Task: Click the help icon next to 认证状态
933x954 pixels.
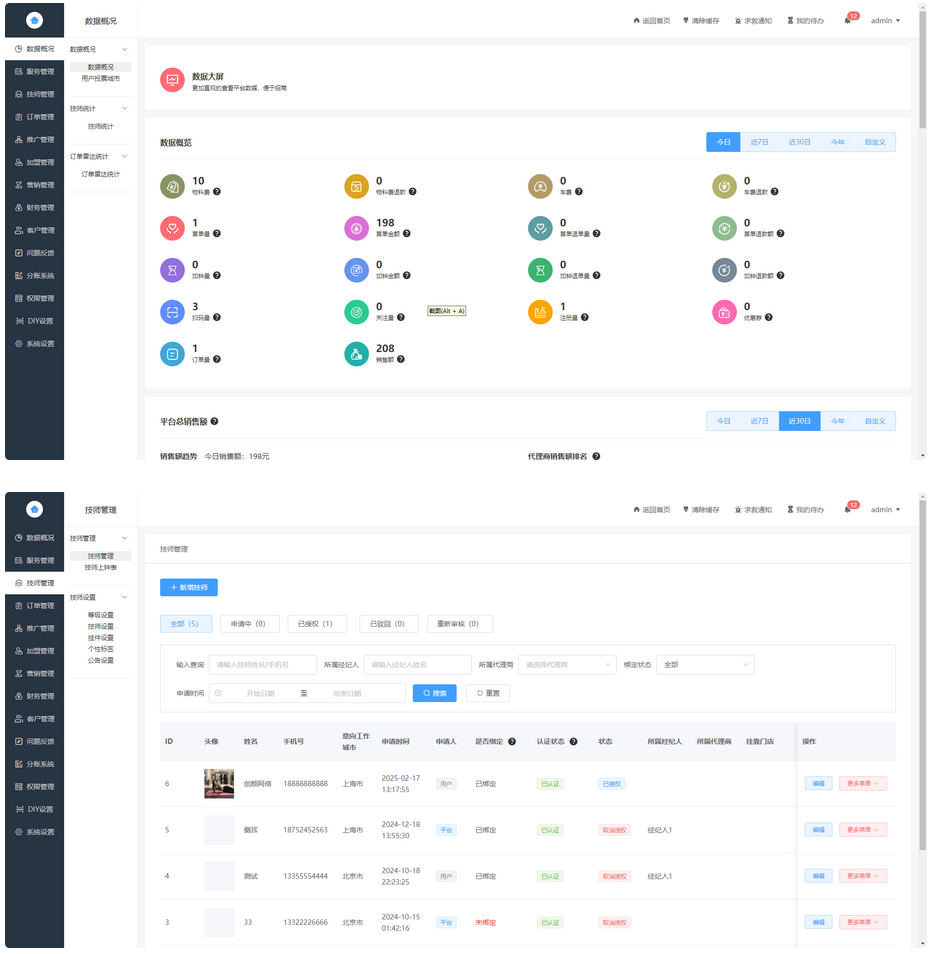Action: coord(574,742)
